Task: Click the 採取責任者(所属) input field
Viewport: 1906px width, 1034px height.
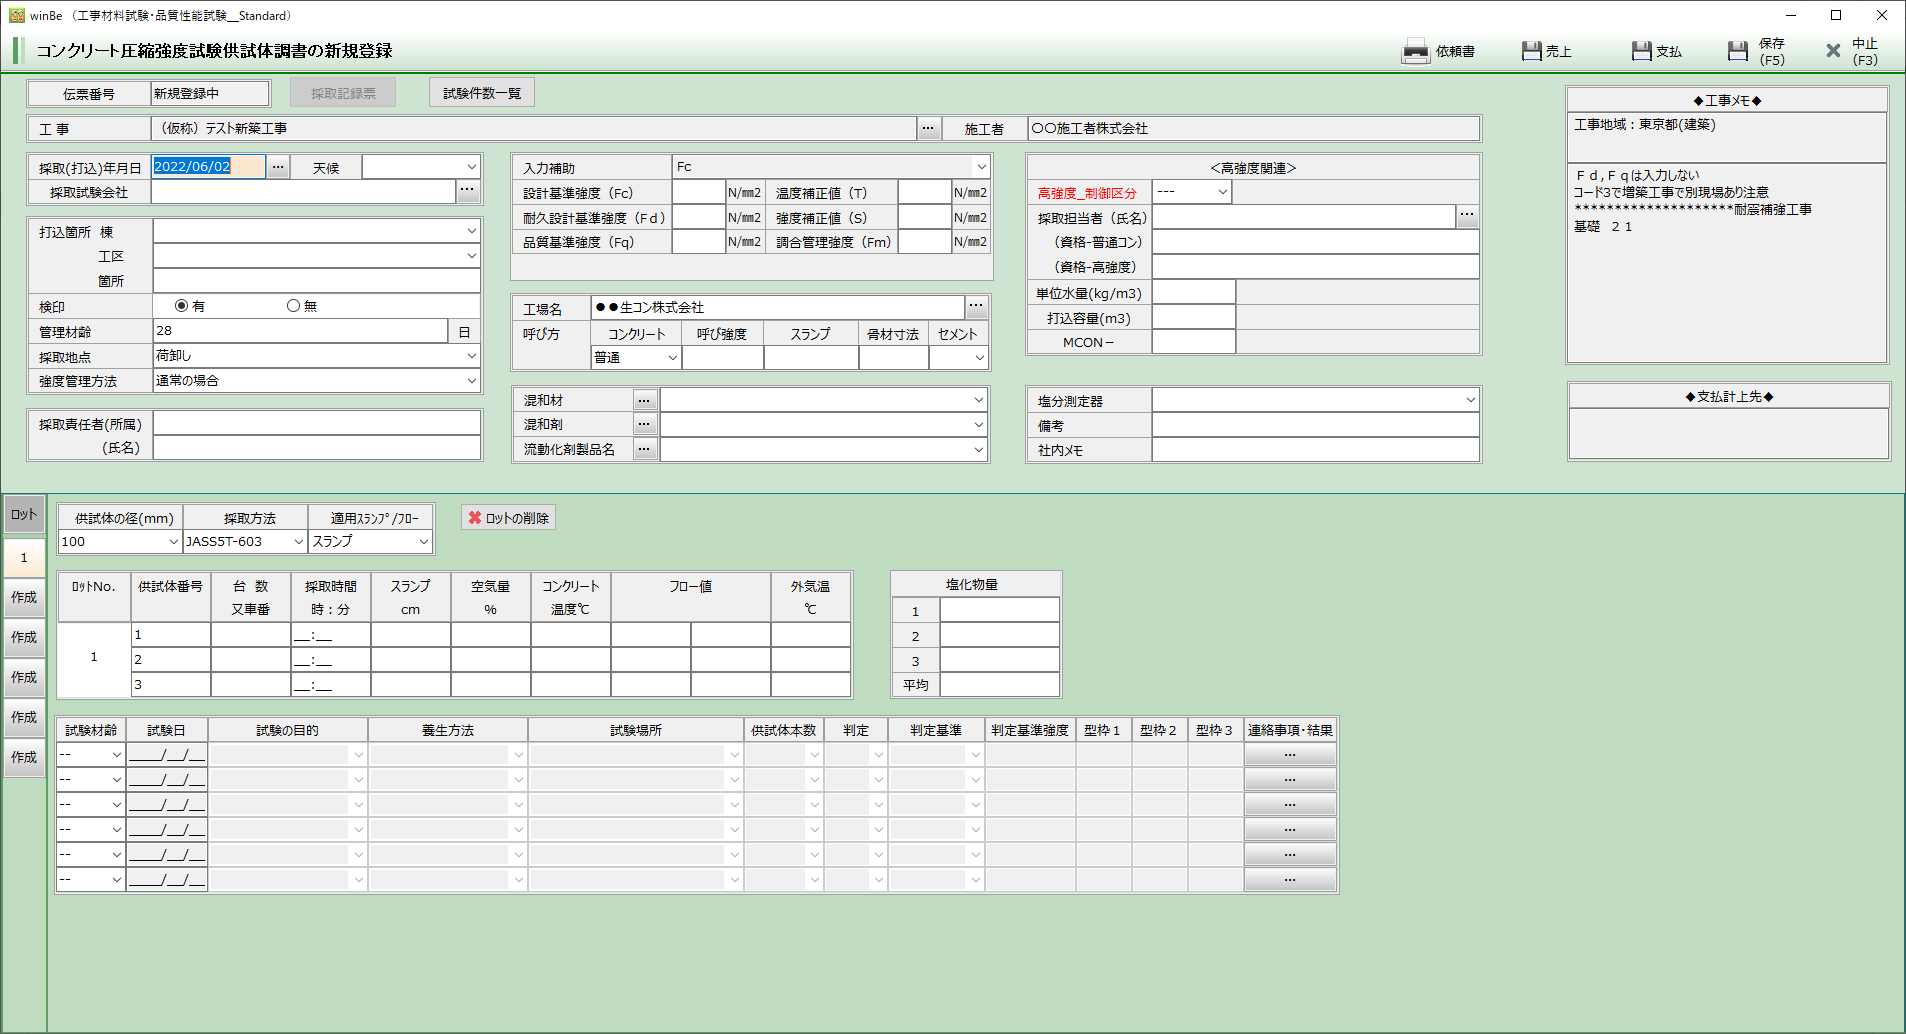Action: (x=317, y=424)
